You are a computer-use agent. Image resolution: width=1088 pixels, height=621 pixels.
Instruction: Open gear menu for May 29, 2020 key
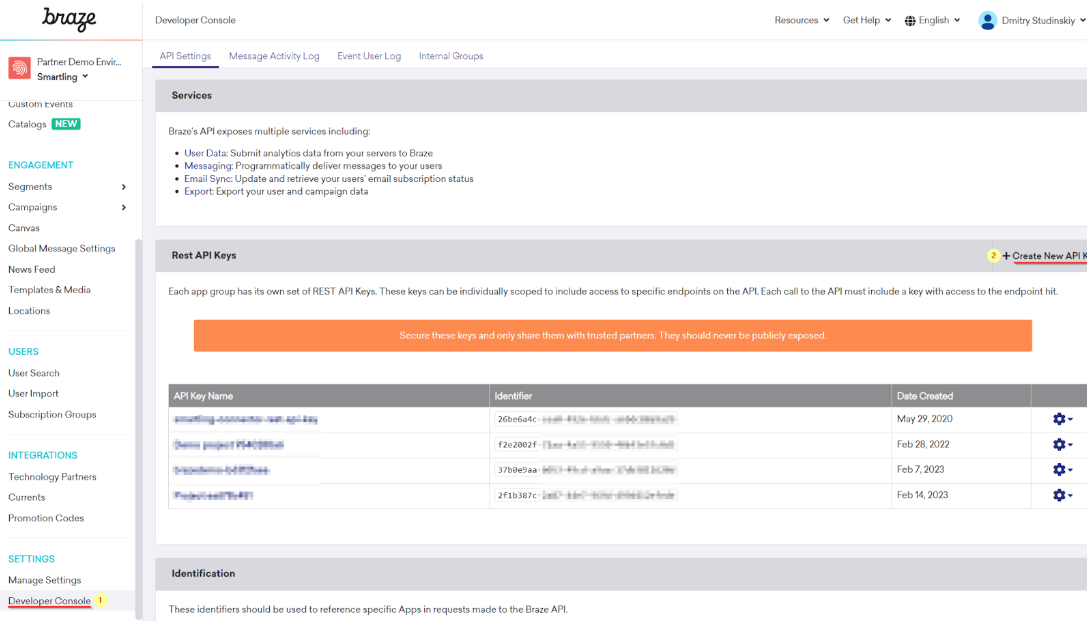(x=1062, y=419)
